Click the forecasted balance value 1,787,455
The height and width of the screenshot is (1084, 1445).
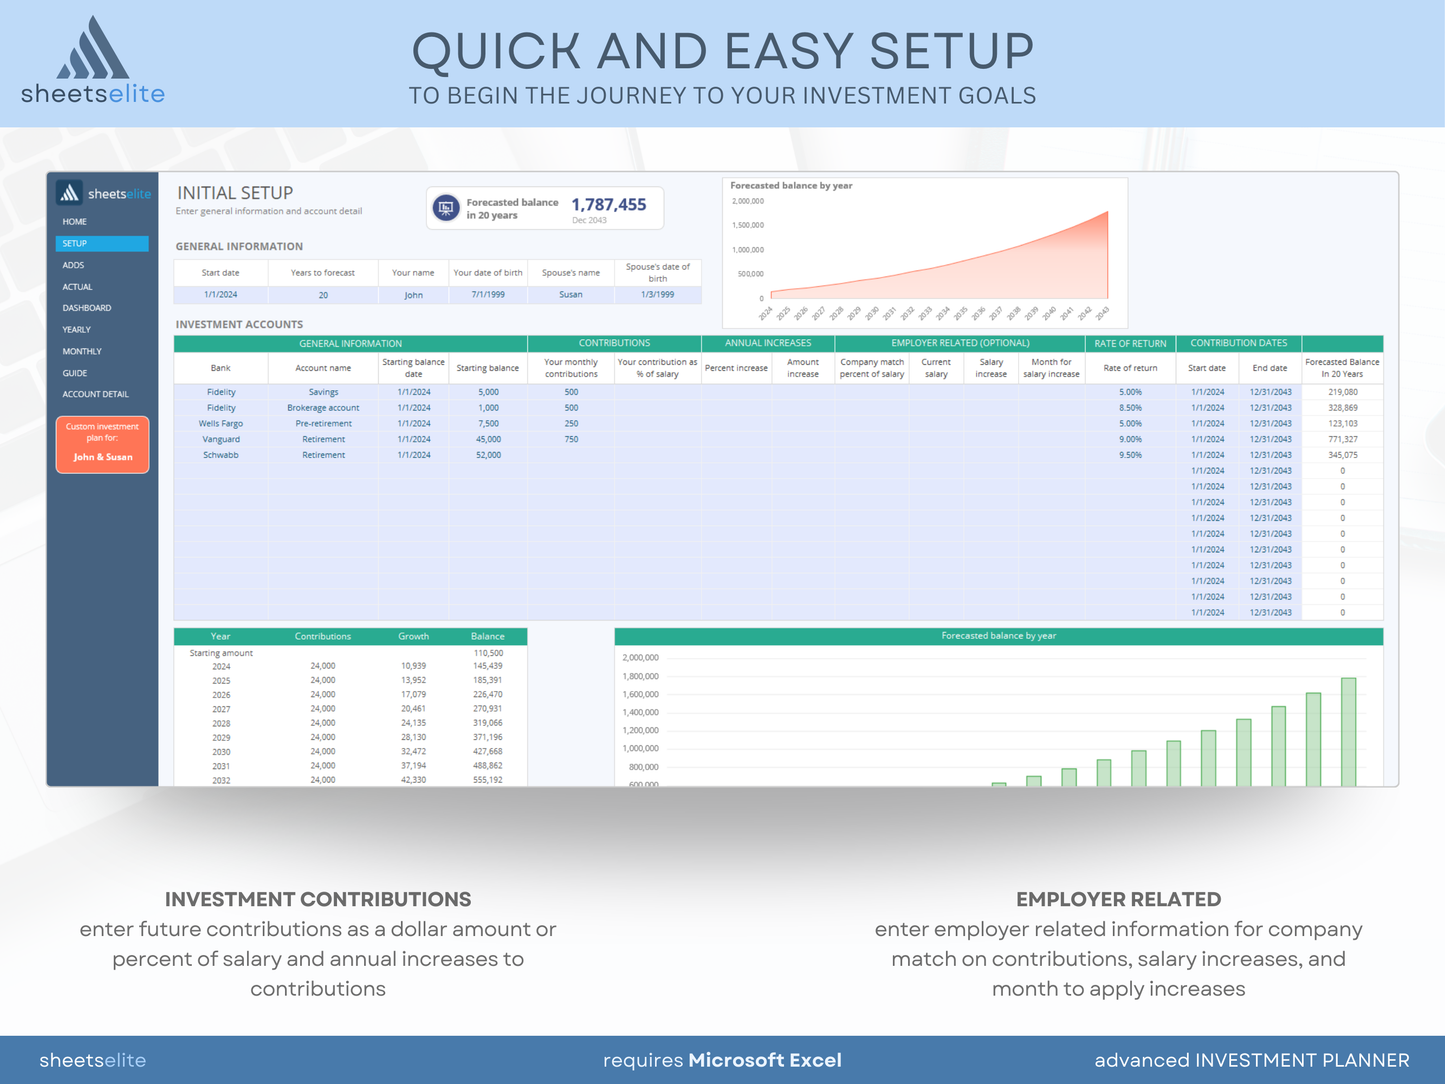[609, 204]
